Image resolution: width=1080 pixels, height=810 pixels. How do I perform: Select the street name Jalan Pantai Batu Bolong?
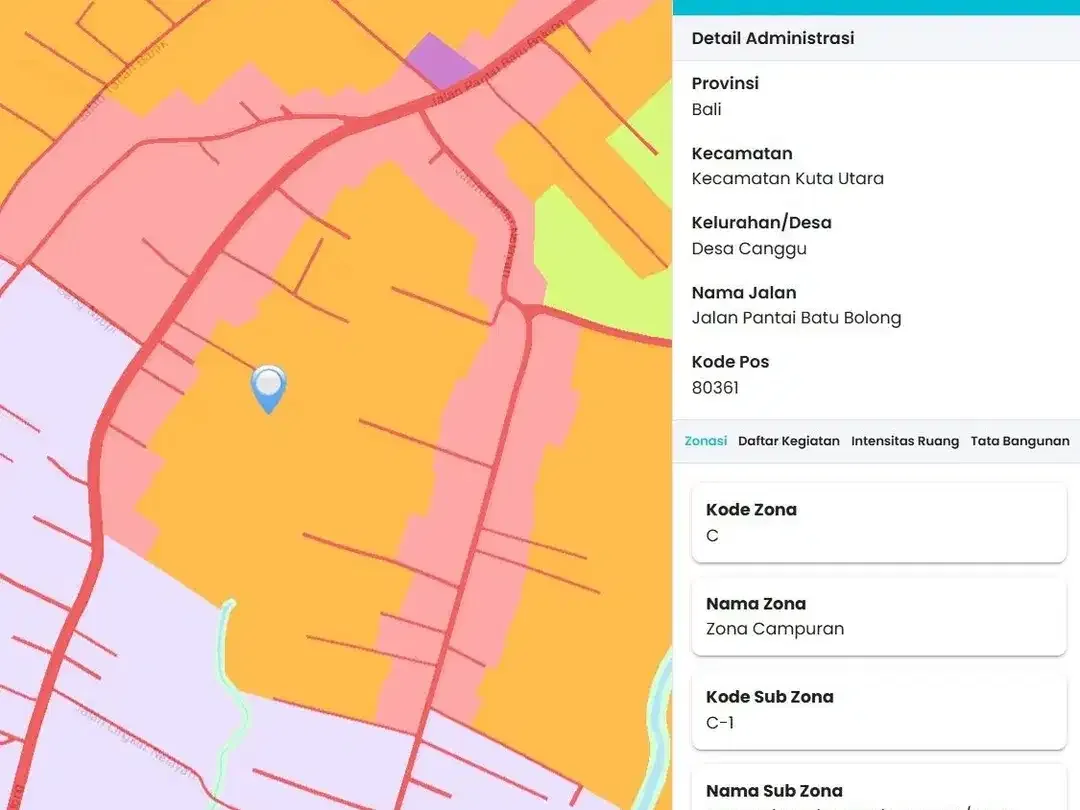pyautogui.click(x=796, y=318)
